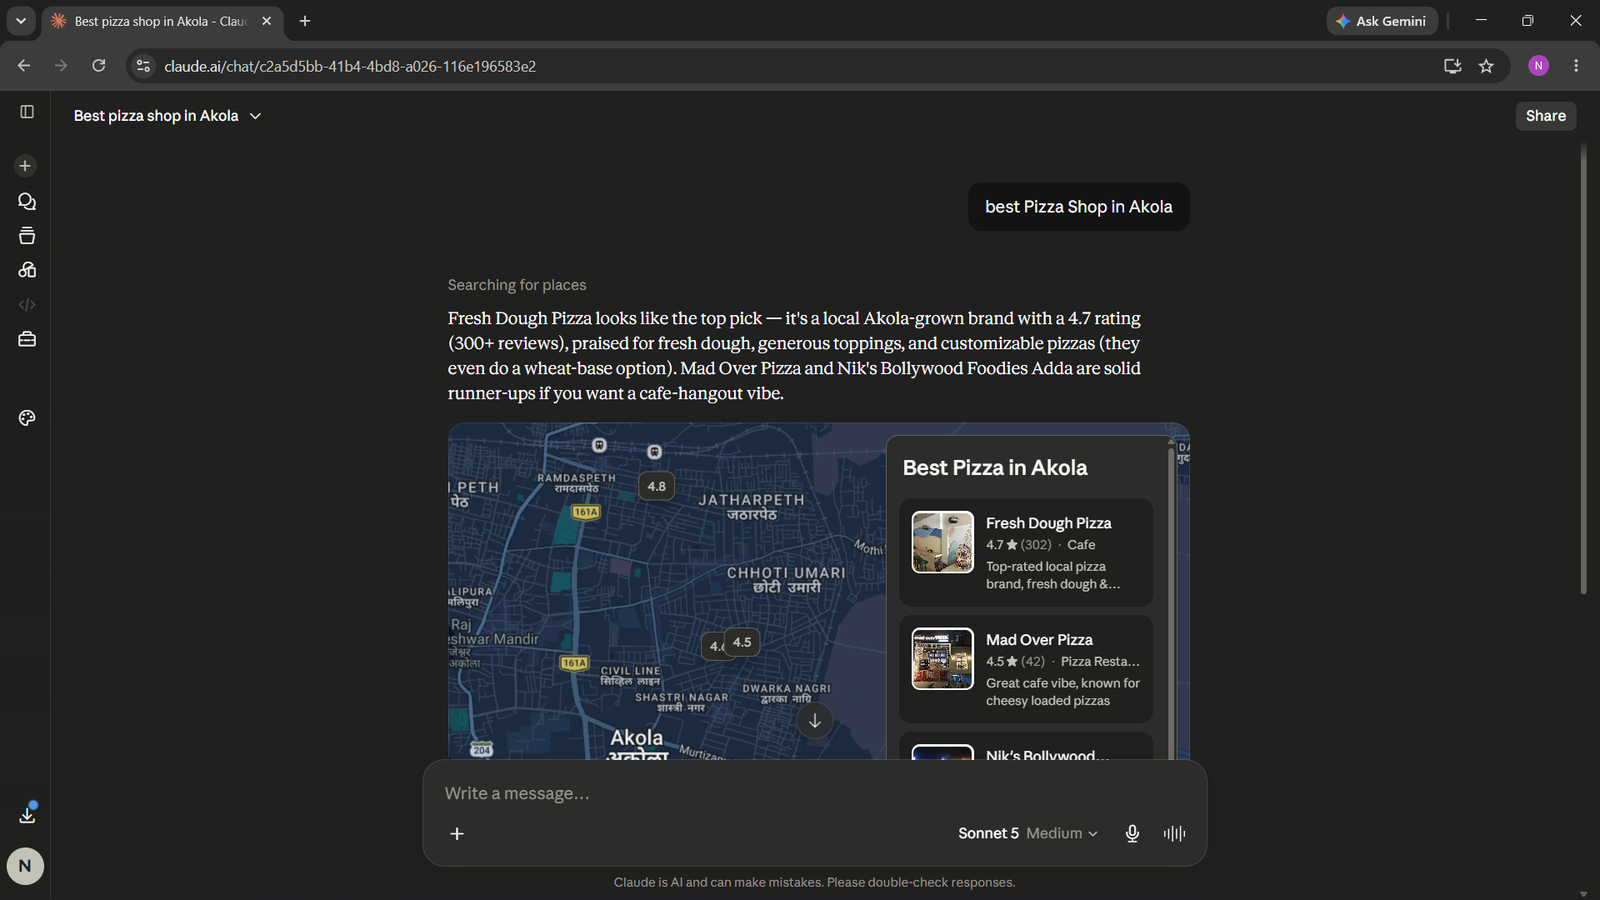Open the Artifacts icon in the sidebar
This screenshot has height=900, width=1600.
[27, 270]
